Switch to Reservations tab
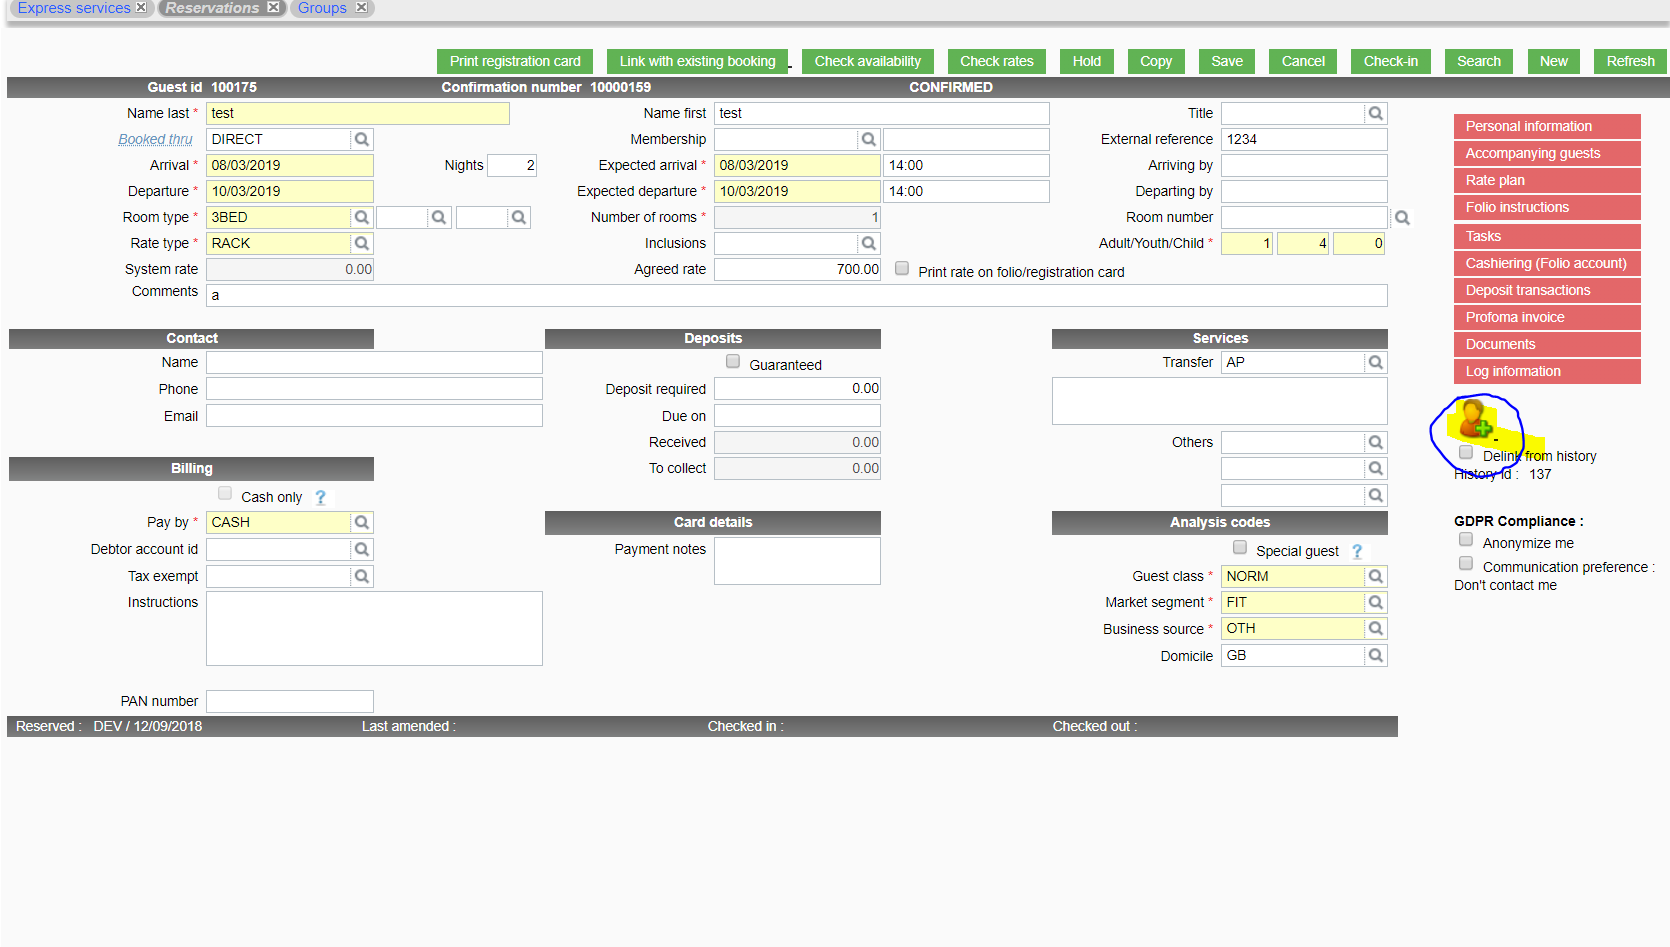 click(212, 8)
